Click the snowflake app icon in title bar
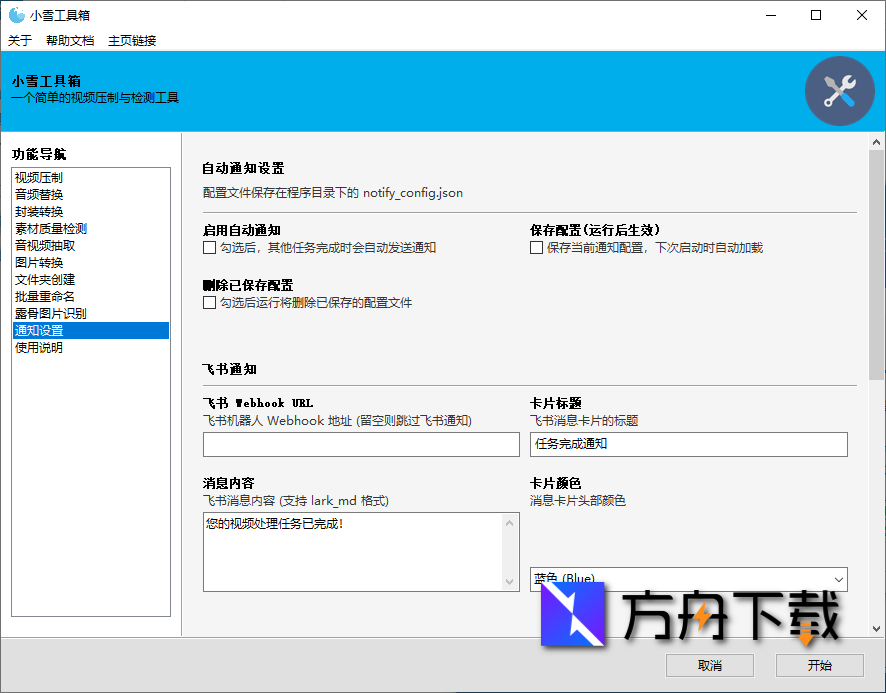 pyautogui.click(x=17, y=15)
